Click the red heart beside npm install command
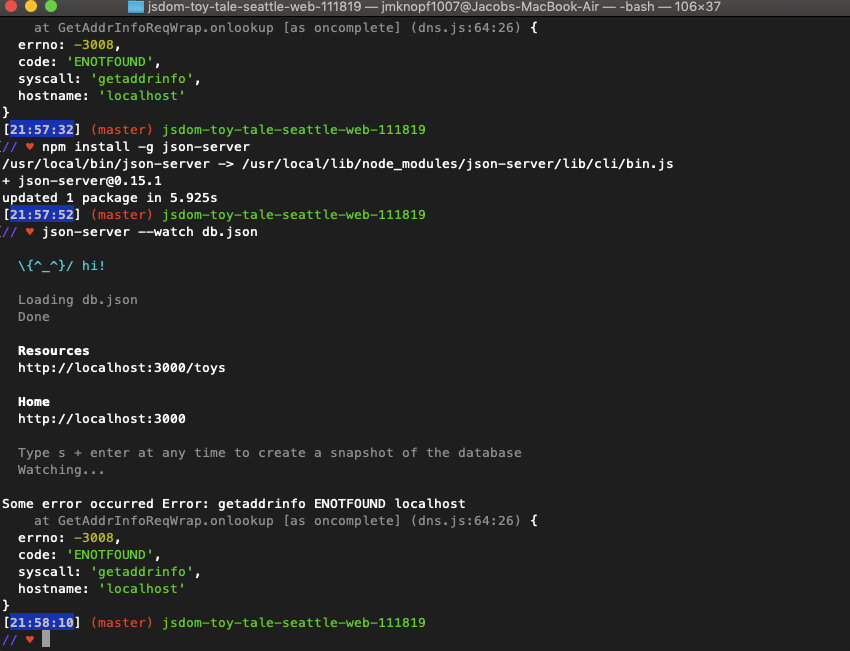This screenshot has width=850, height=651. [30, 147]
